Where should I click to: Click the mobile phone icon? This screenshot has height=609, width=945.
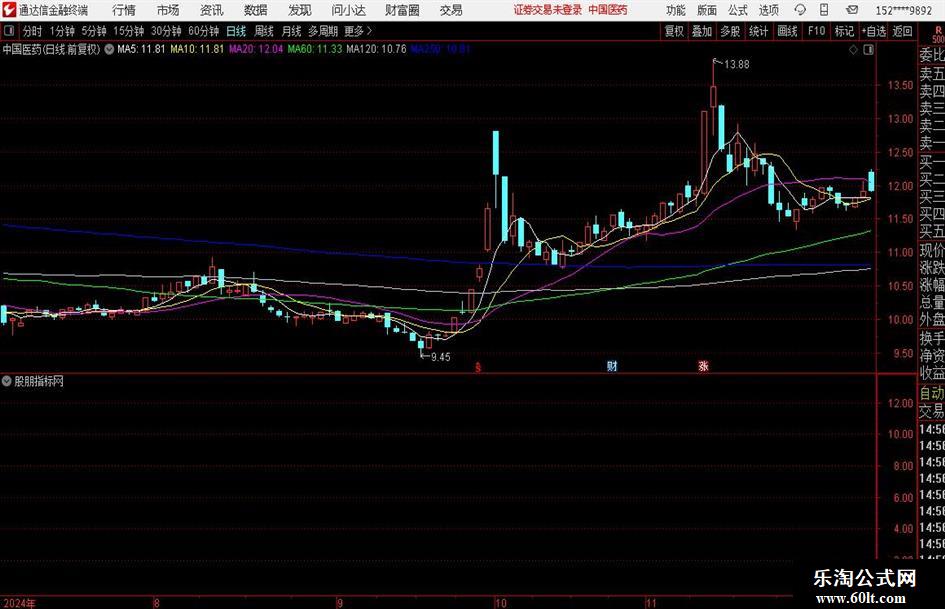click(824, 10)
